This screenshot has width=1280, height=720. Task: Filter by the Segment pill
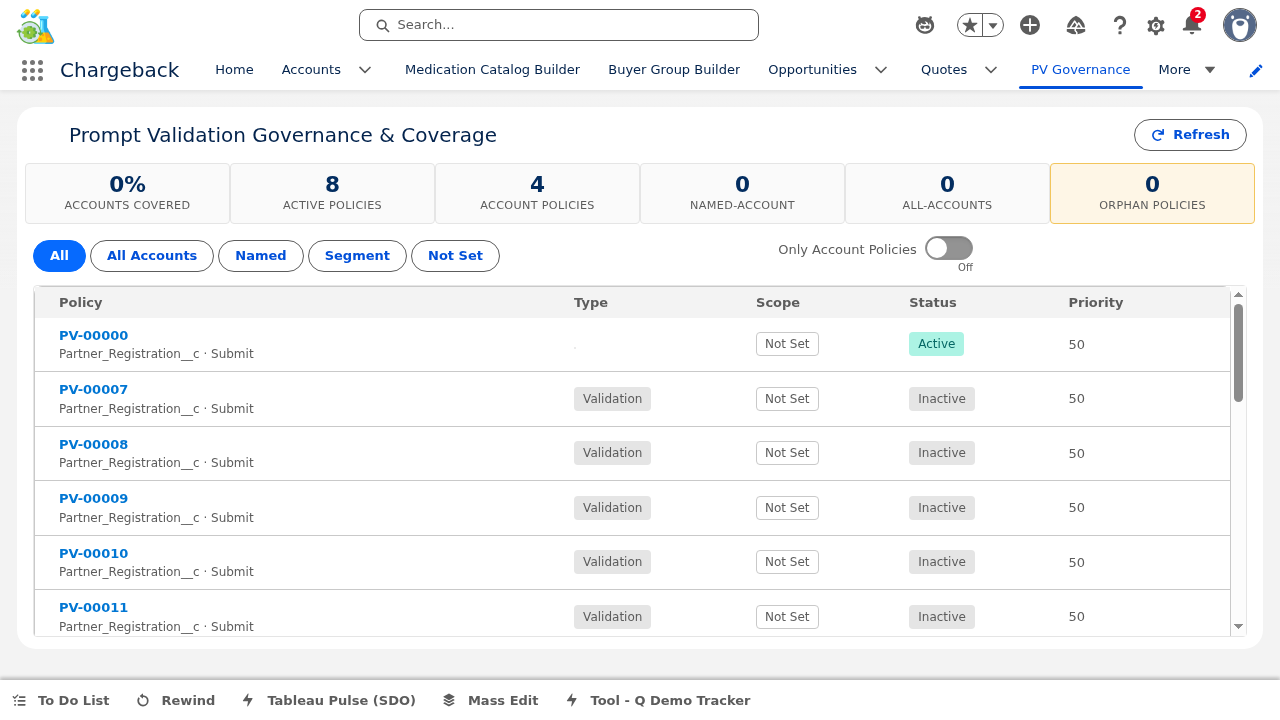click(357, 256)
